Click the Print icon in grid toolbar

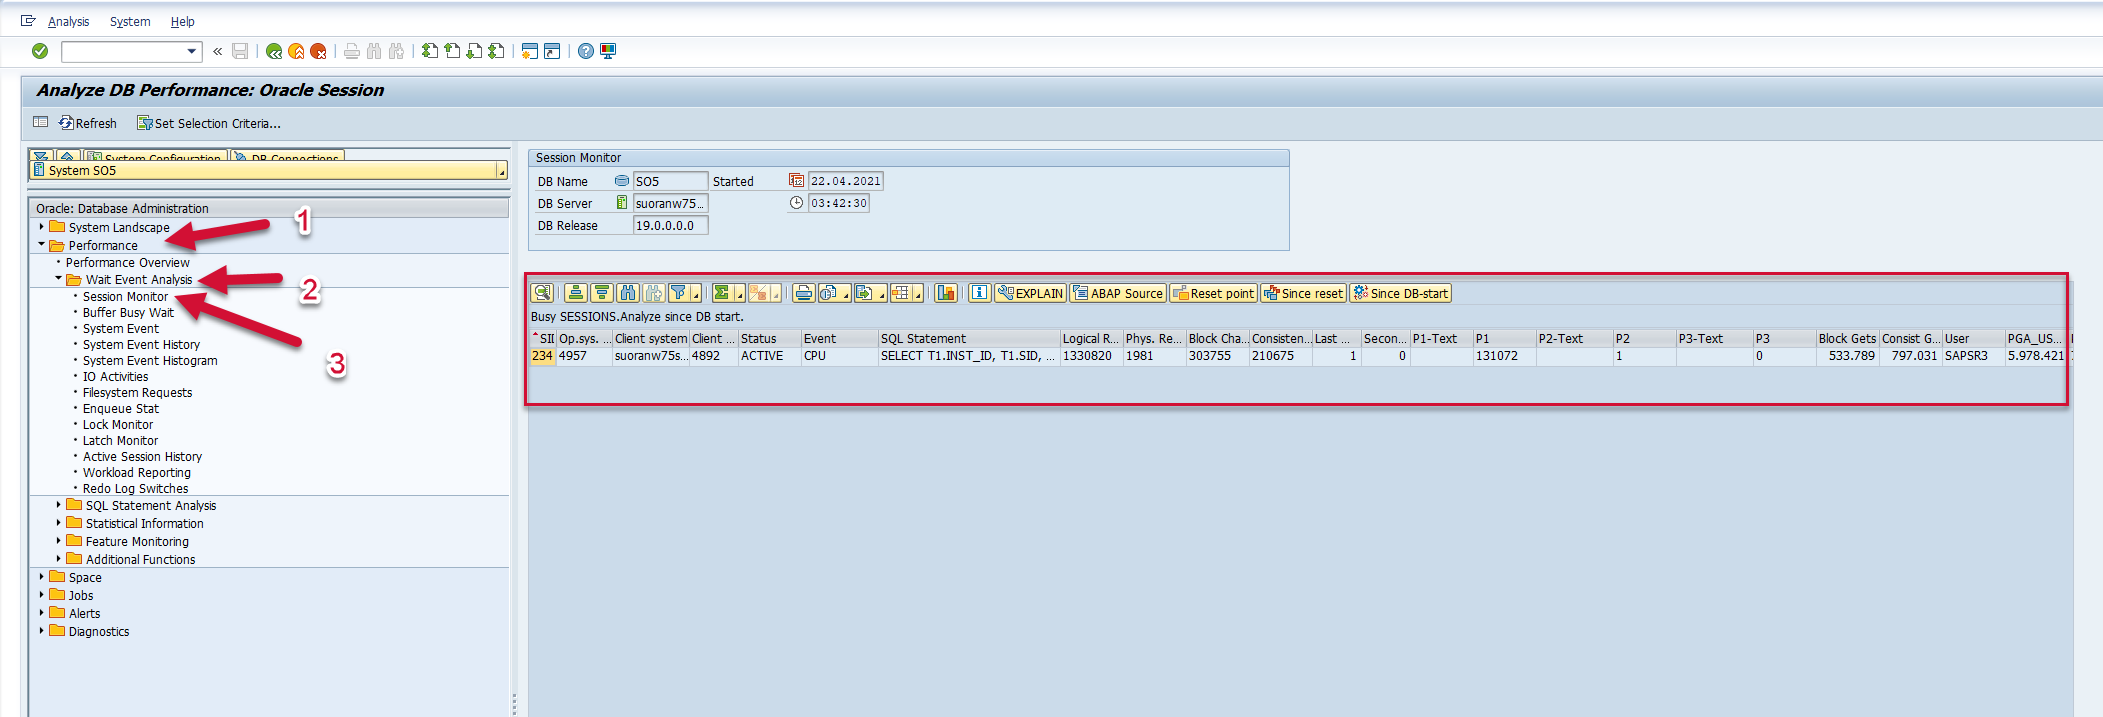pos(803,293)
